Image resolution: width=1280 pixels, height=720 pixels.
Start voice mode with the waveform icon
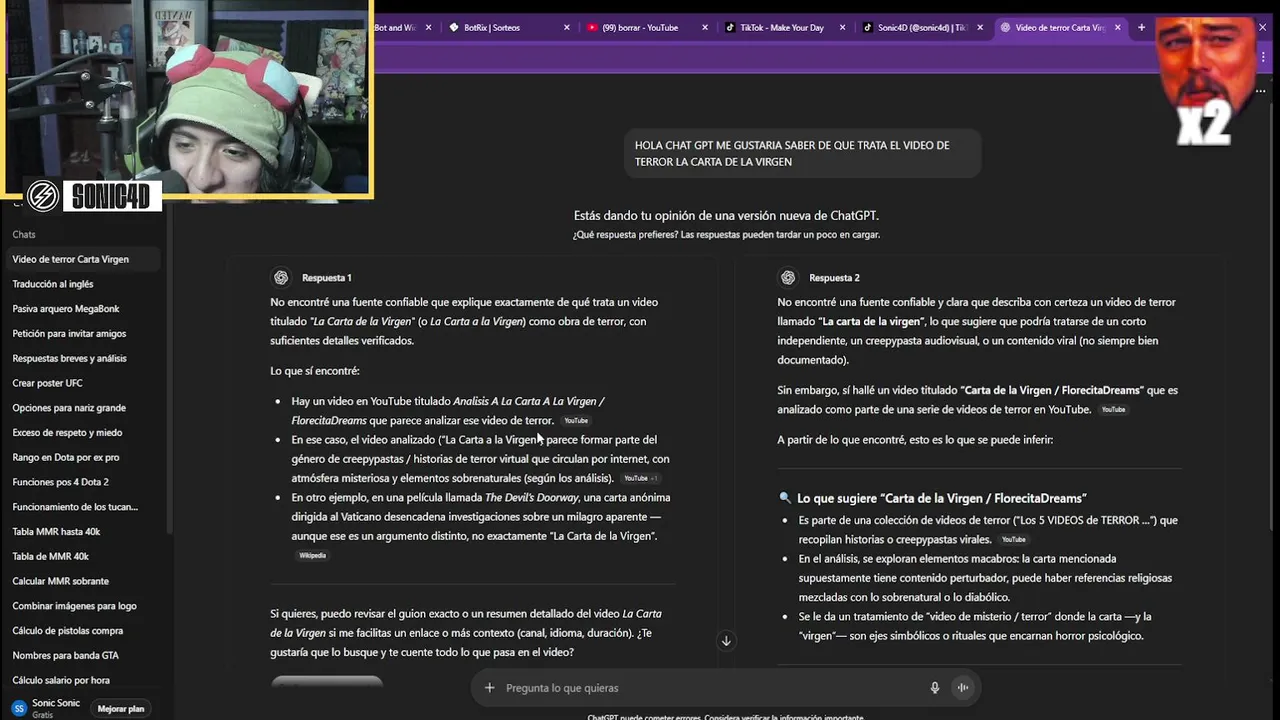(963, 688)
